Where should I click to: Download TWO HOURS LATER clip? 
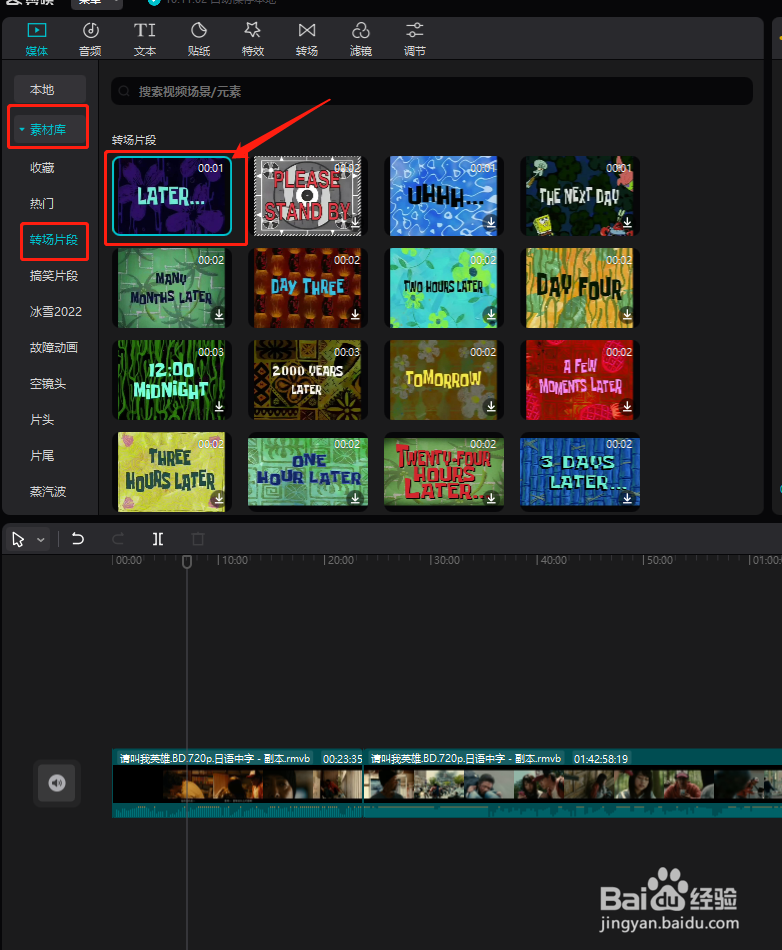(x=491, y=314)
